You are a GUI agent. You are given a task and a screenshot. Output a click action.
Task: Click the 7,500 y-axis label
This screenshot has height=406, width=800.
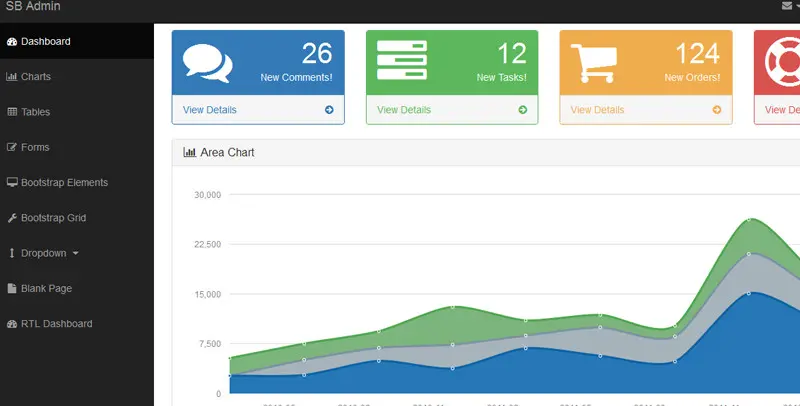[x=211, y=344]
